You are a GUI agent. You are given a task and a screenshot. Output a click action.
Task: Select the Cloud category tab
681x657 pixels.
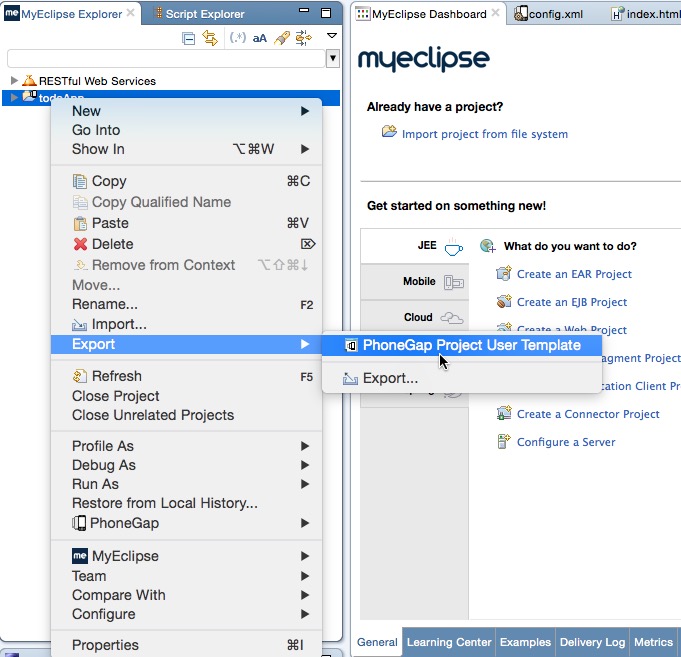coord(415,317)
